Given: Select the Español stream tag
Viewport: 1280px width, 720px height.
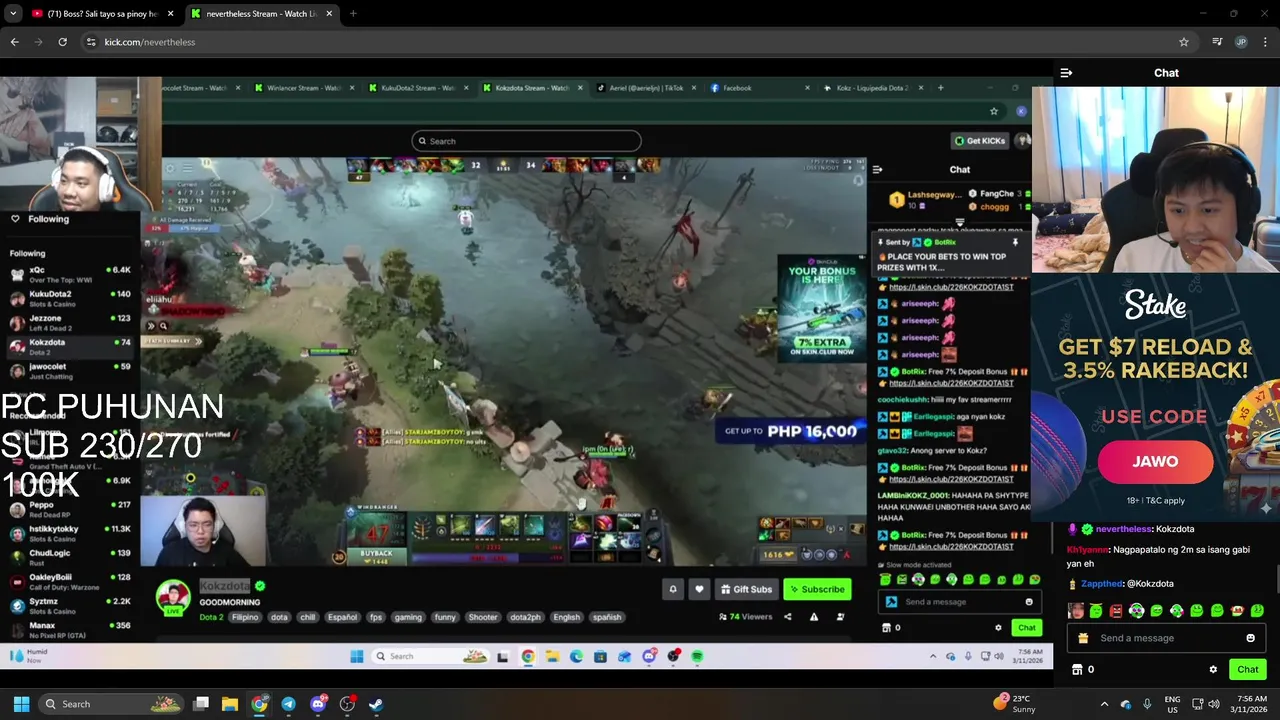Looking at the screenshot, I should (342, 617).
